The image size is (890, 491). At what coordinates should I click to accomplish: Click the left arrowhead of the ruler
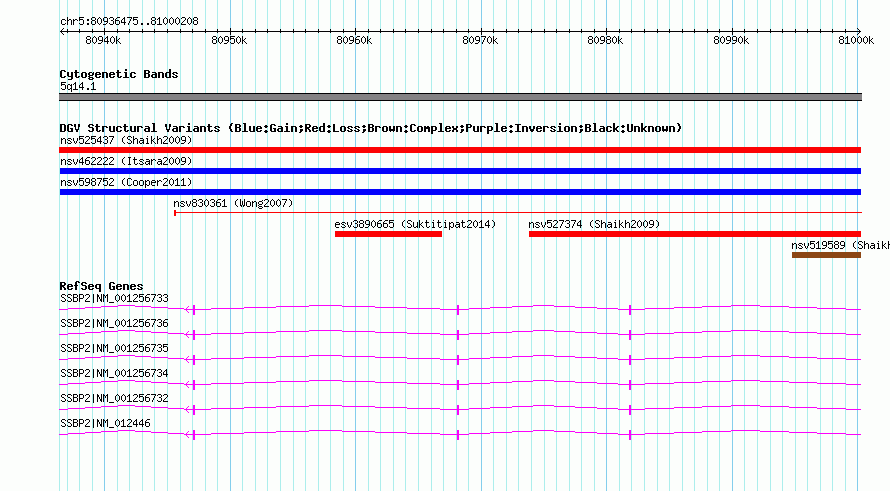[62, 32]
